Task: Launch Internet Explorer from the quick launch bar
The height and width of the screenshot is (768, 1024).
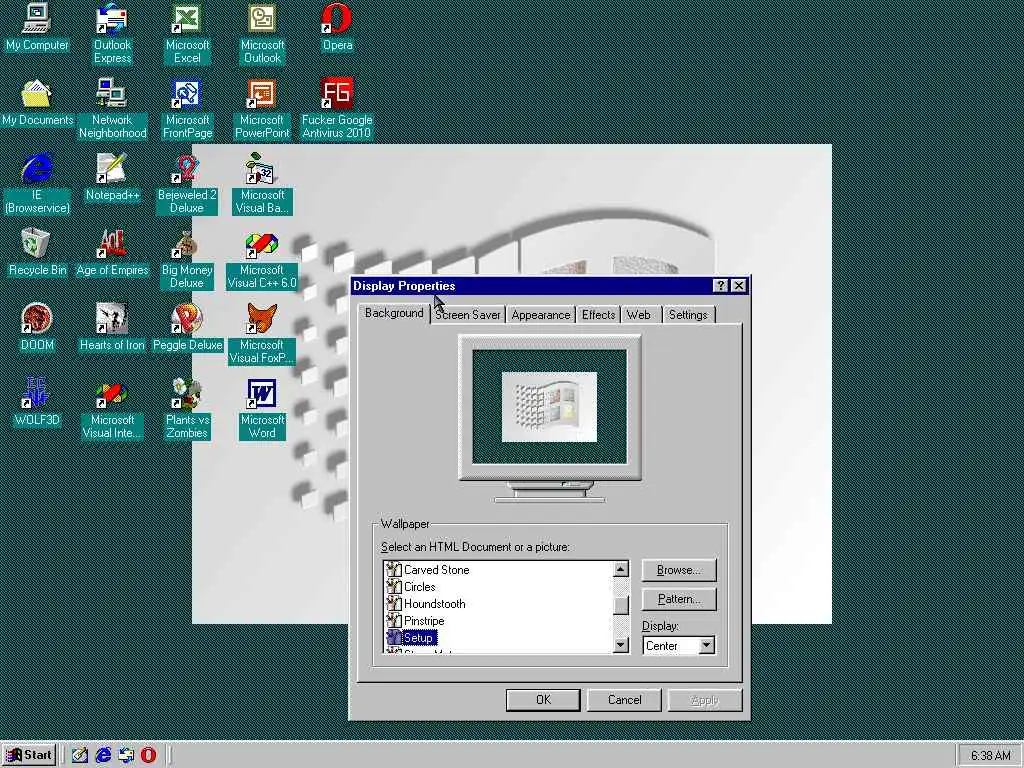Action: coord(103,755)
